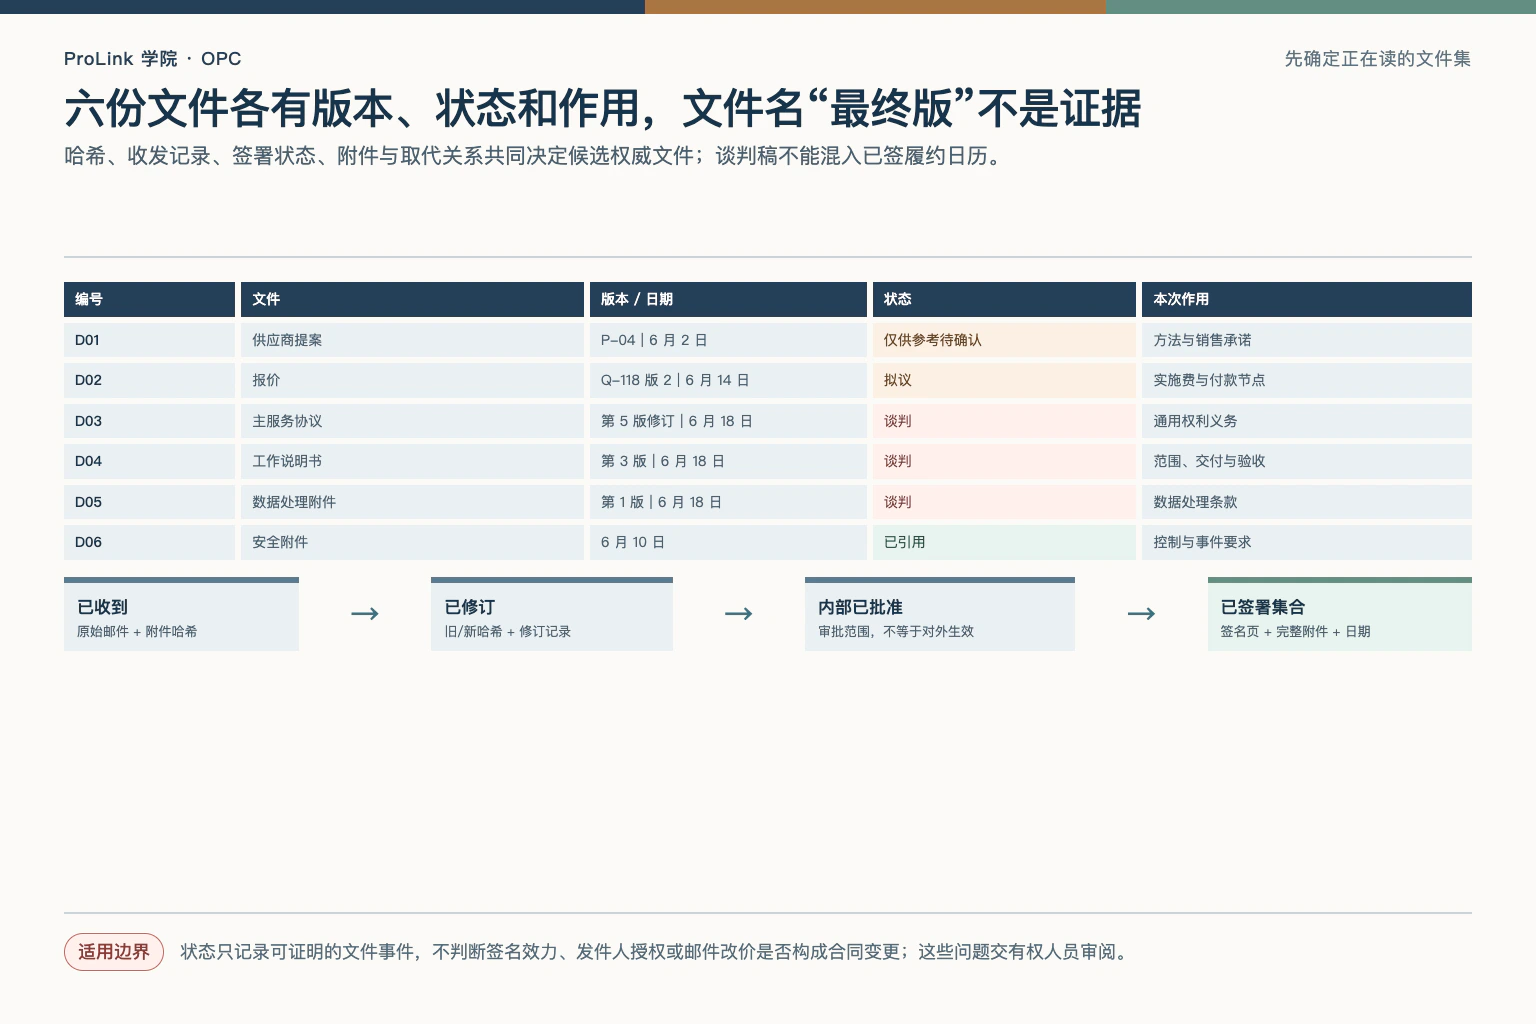
Task: Click the 谈判 status in D05 row
Action: click(x=1004, y=502)
